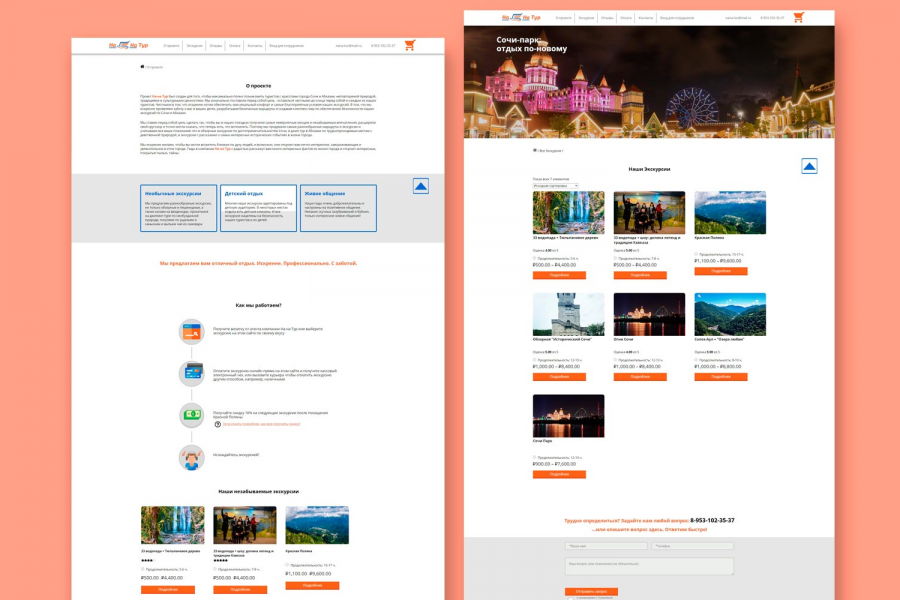Click Подробнее under the waterfall card on left page
The height and width of the screenshot is (600, 900).
click(168, 590)
